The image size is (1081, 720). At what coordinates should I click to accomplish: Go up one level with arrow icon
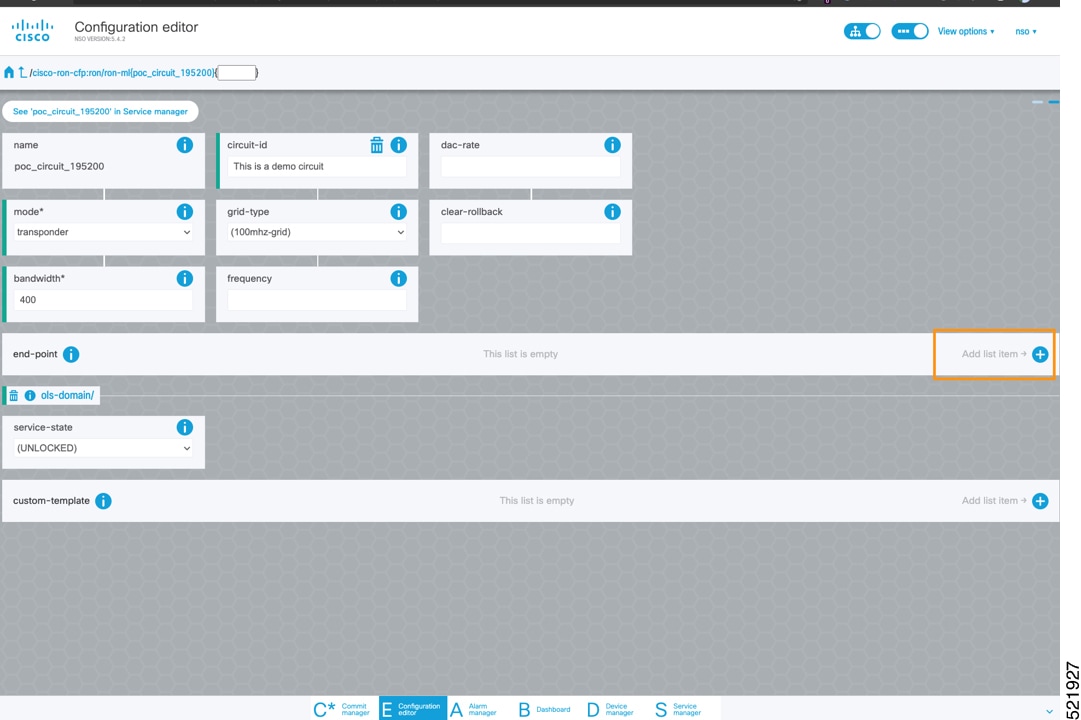[22, 72]
